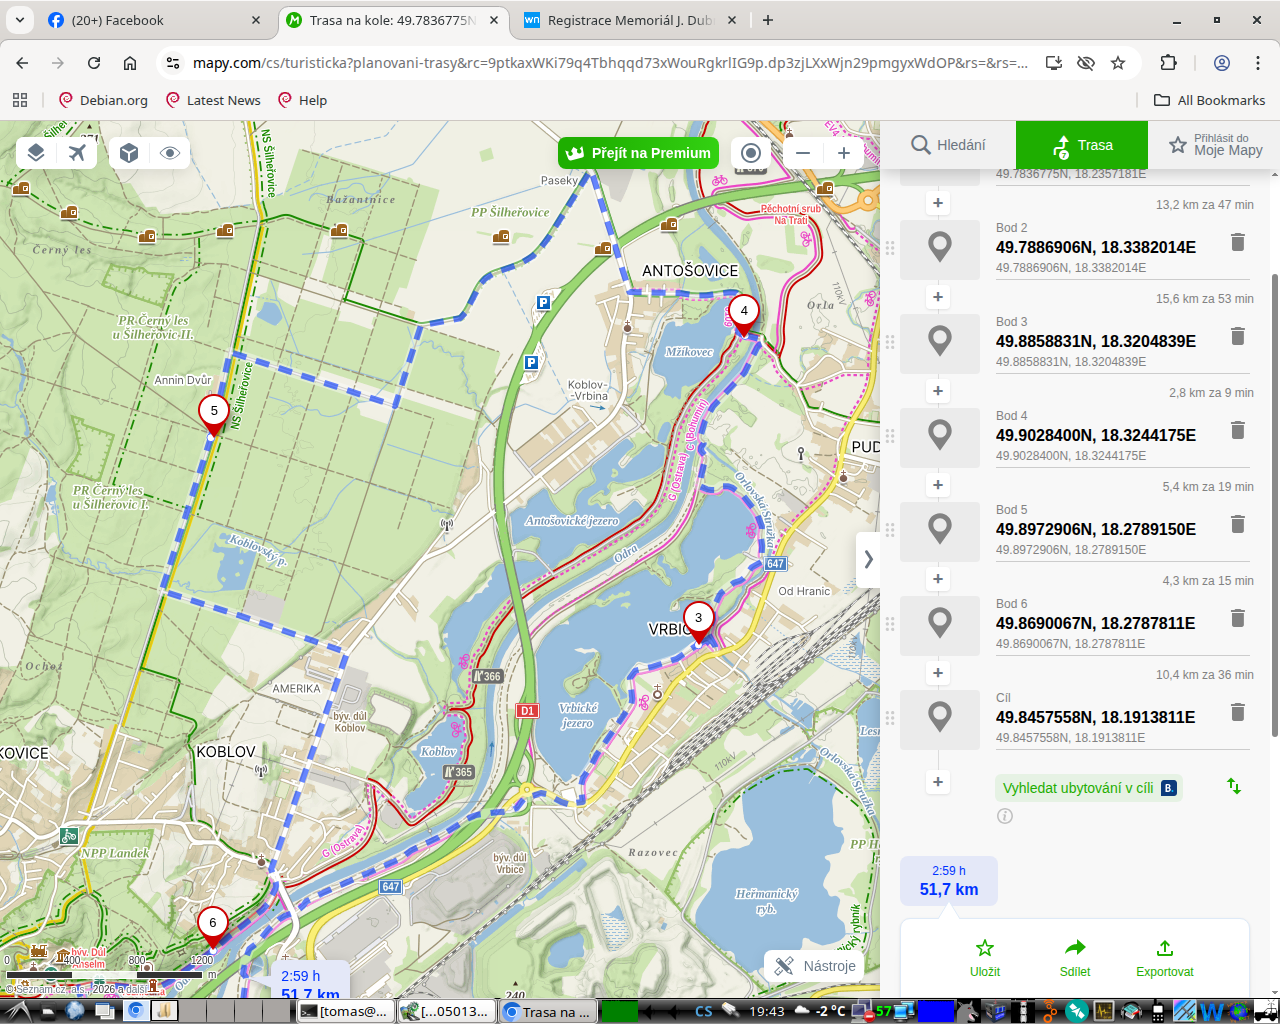Image resolution: width=1280 pixels, height=1024 pixels.
Task: Remove the Cíl destination point
Action: (x=1237, y=712)
